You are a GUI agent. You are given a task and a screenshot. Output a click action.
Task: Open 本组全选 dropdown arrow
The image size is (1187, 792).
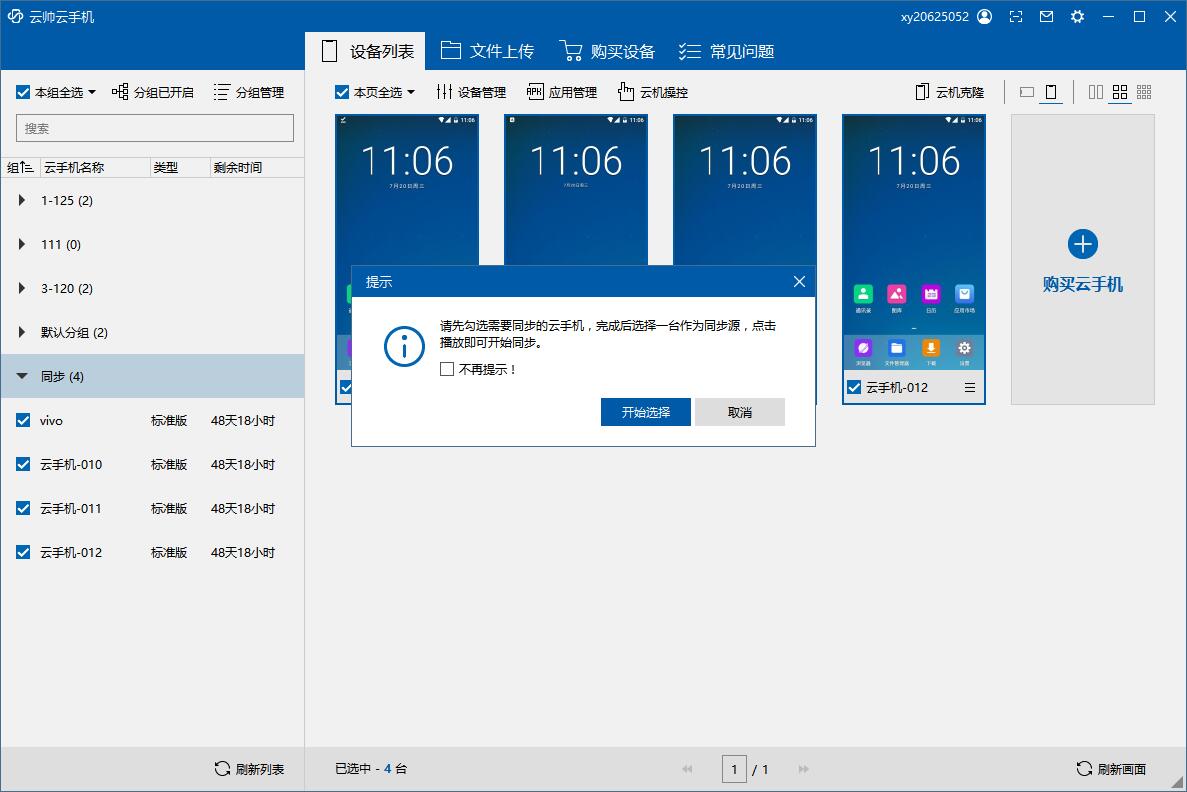click(92, 92)
